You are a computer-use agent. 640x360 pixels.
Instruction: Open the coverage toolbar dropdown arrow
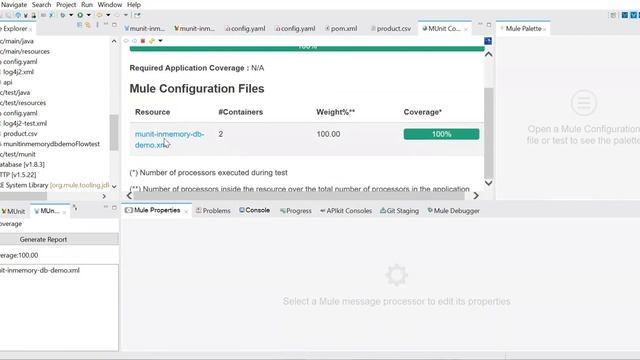(160, 41)
